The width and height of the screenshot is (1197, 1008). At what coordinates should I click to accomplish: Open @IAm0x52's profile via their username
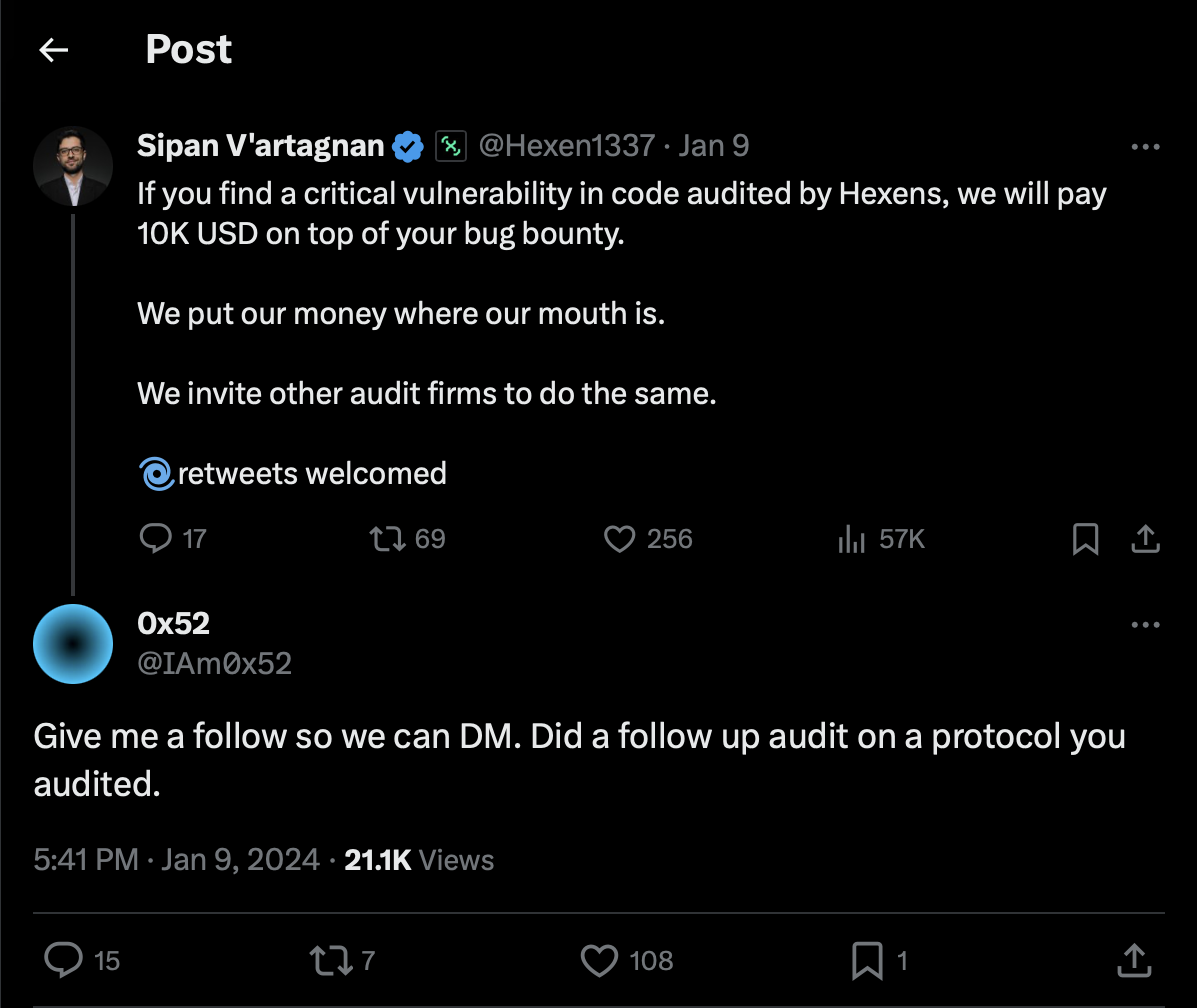click(214, 663)
